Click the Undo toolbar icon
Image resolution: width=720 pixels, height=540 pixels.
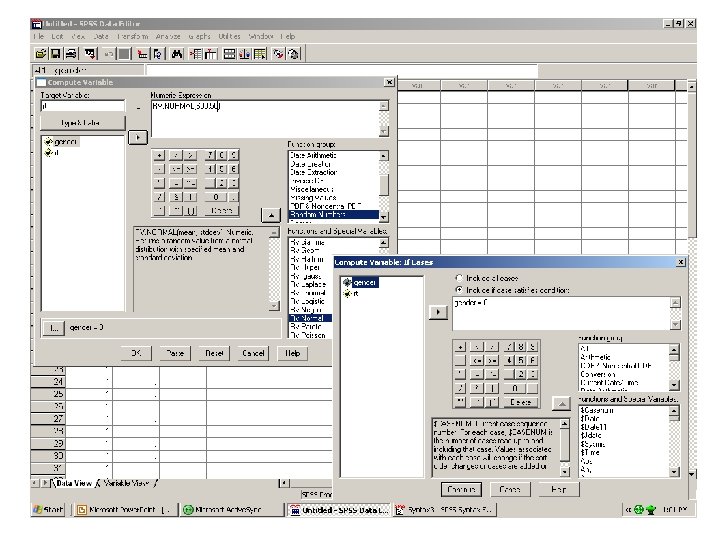tap(108, 54)
